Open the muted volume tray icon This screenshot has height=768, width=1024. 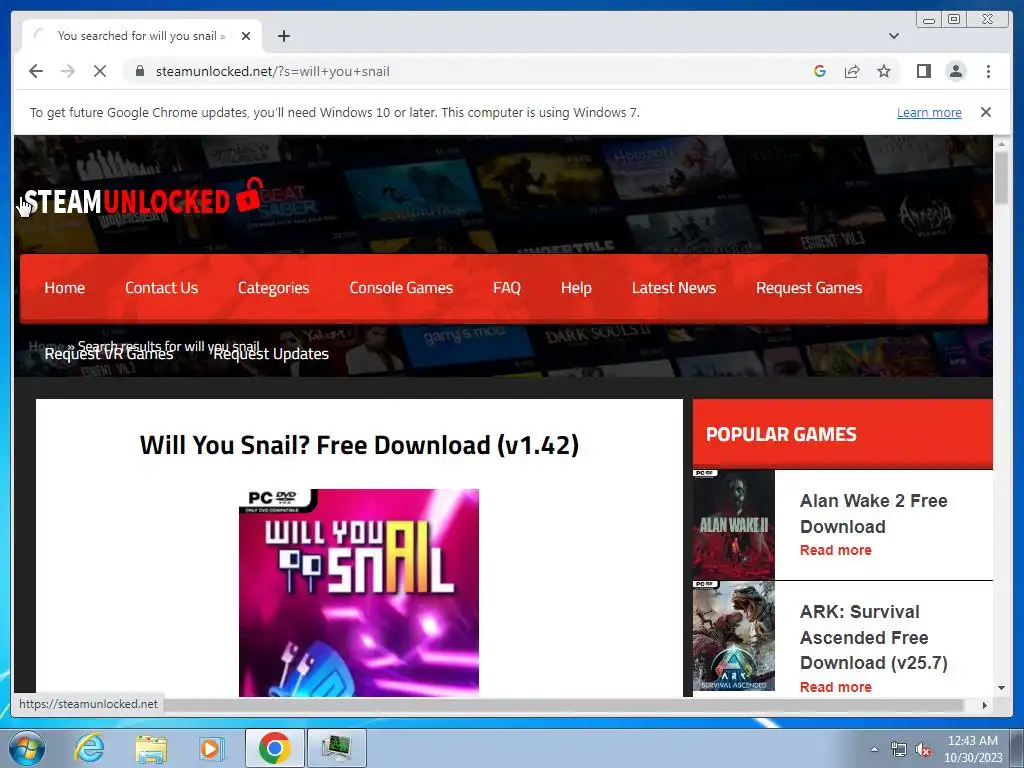923,749
